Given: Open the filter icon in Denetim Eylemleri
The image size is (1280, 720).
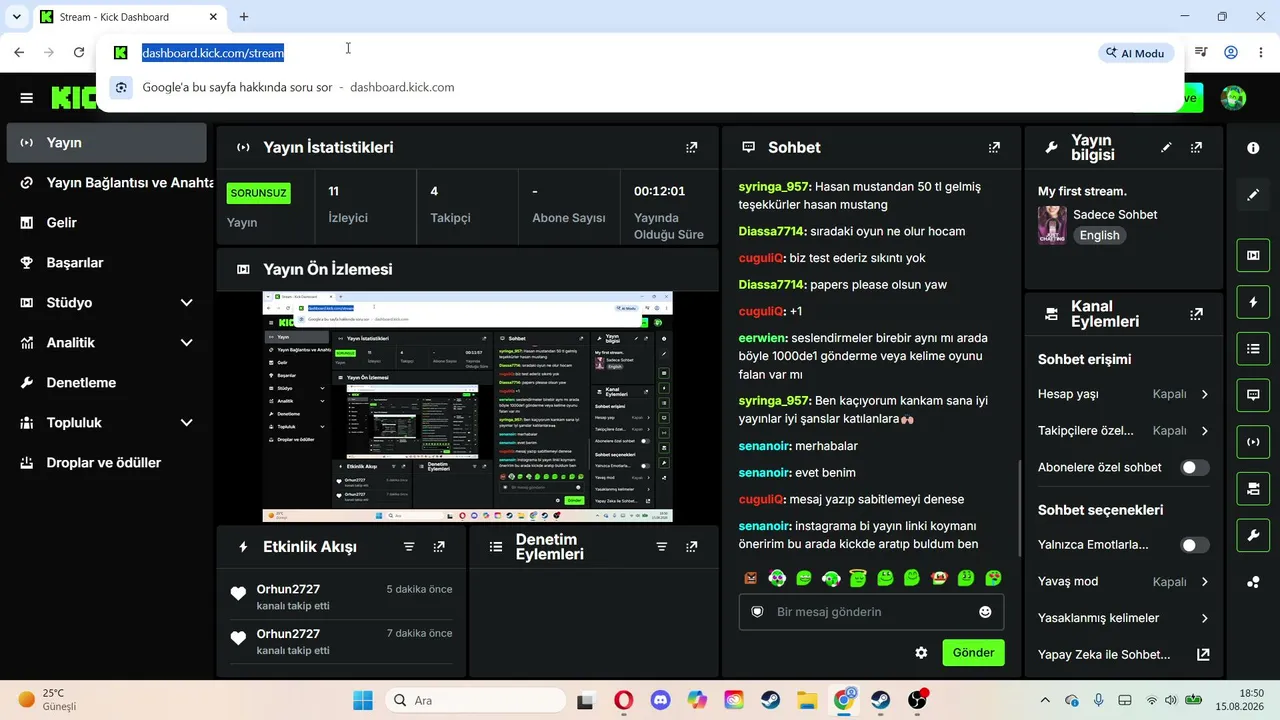Looking at the screenshot, I should click(x=661, y=547).
